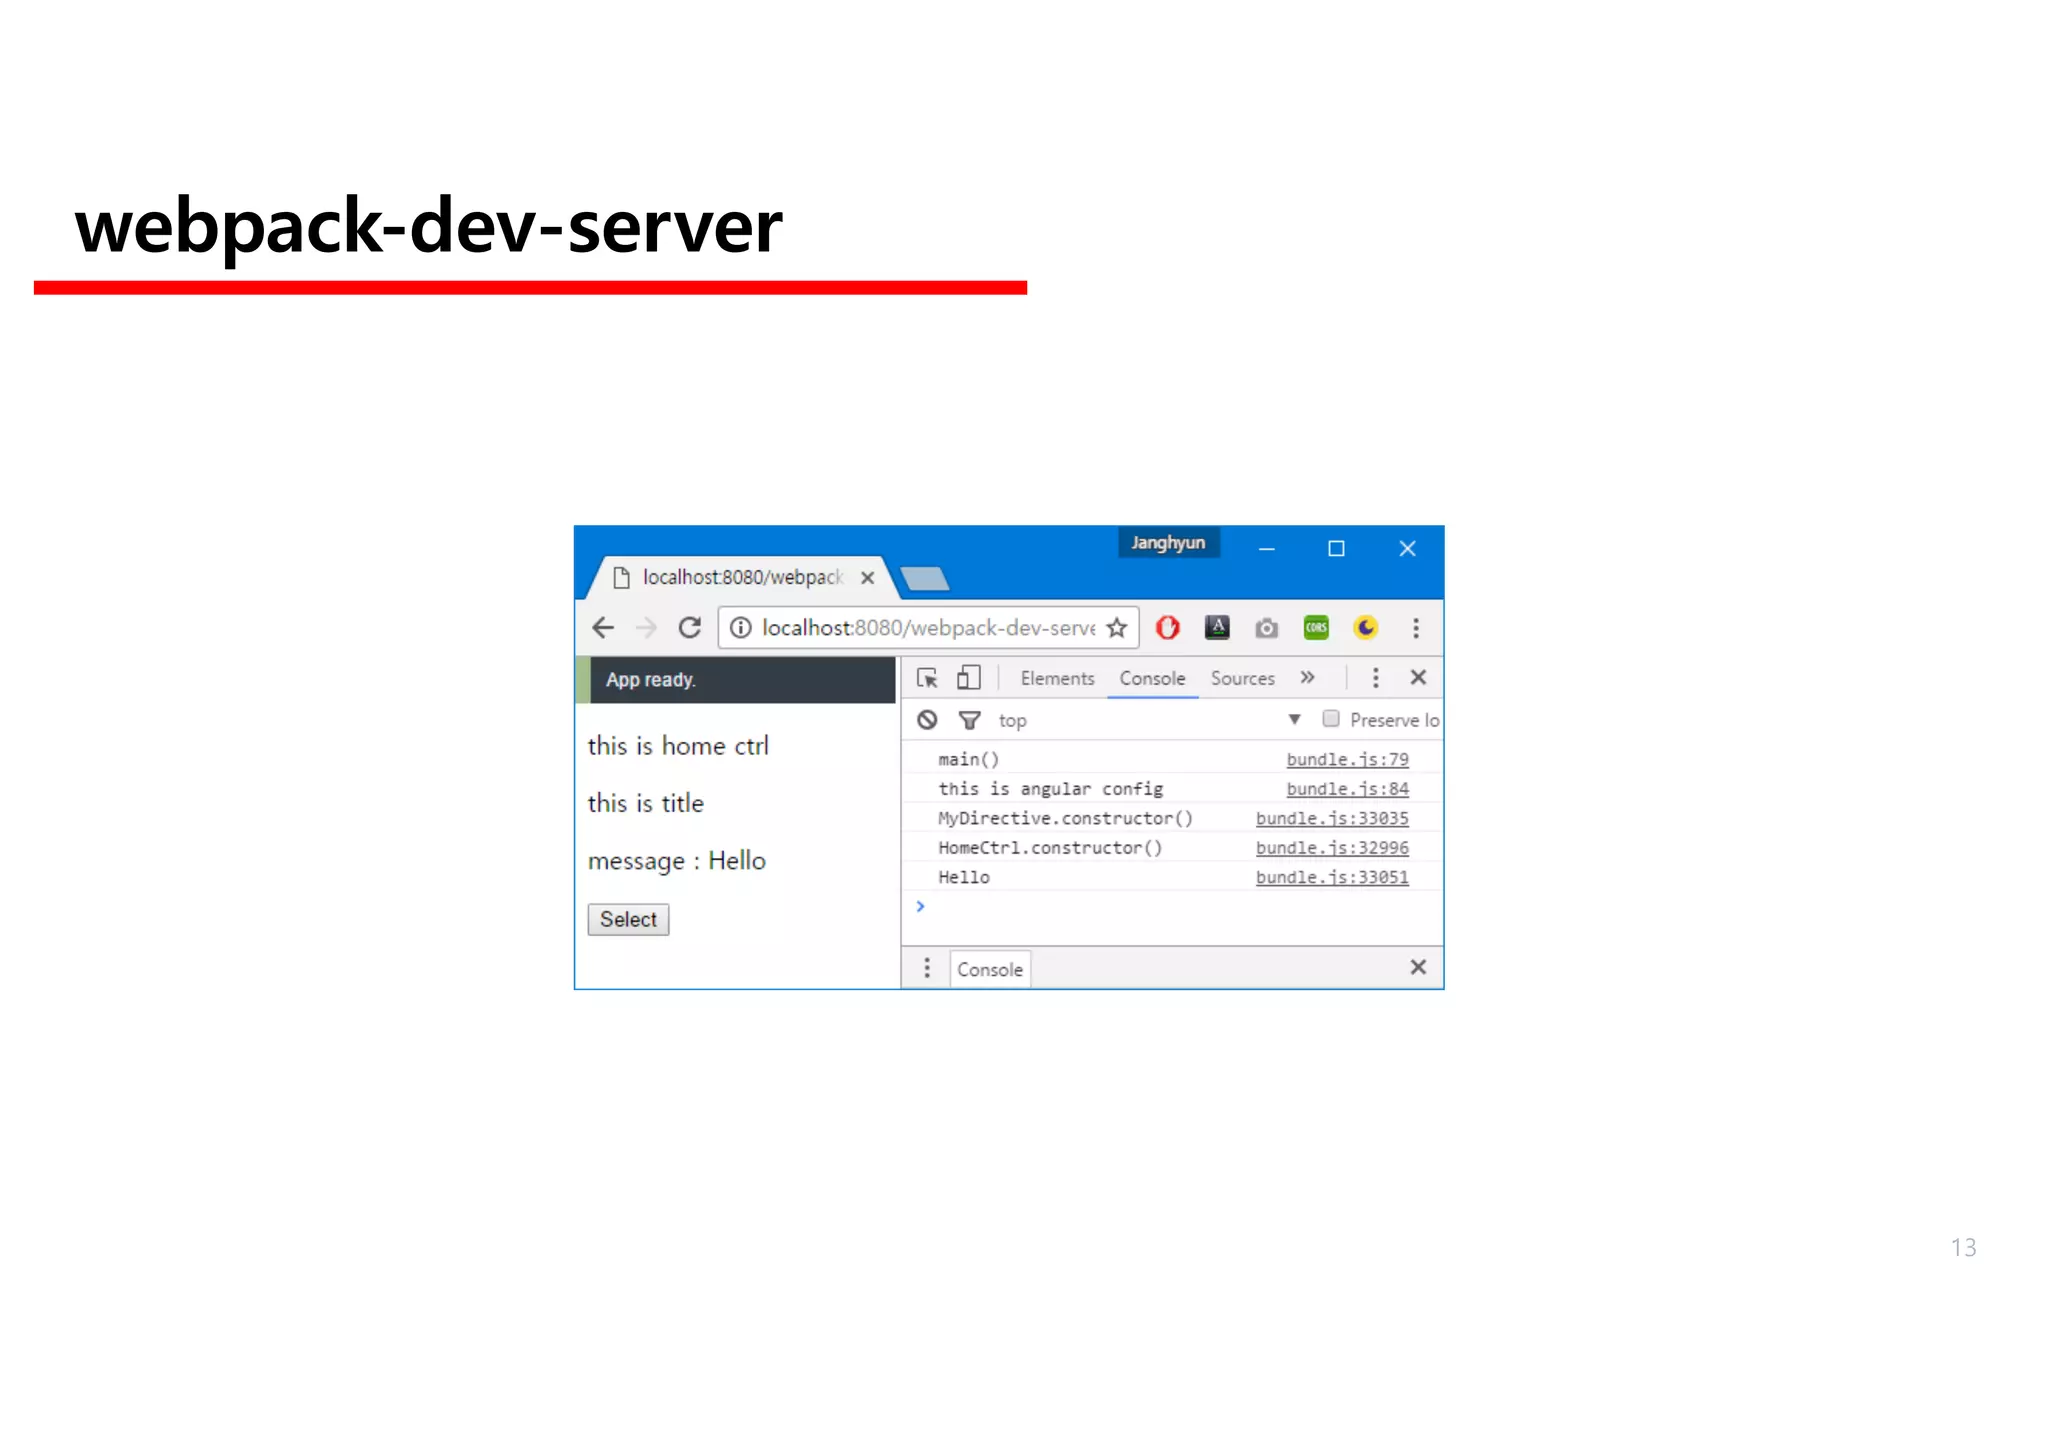Click the console filter funnel icon

[x=969, y=720]
